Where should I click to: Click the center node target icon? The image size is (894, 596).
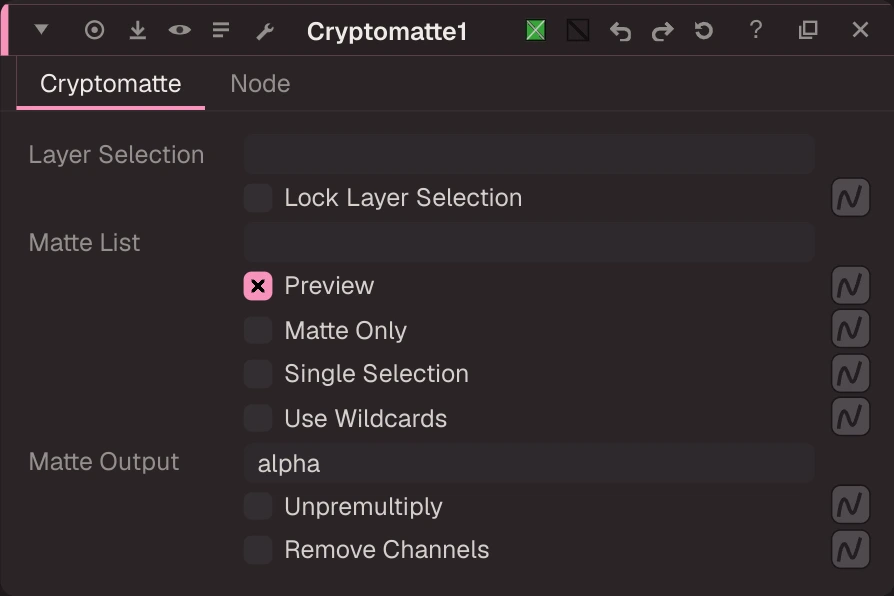pos(95,30)
